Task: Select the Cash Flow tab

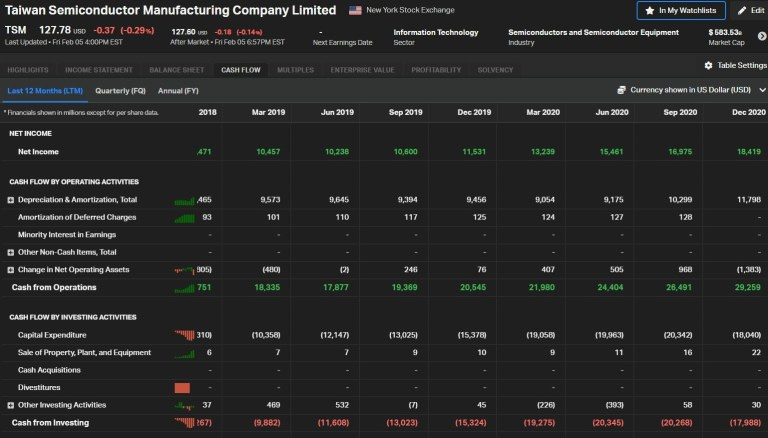Action: pos(240,70)
